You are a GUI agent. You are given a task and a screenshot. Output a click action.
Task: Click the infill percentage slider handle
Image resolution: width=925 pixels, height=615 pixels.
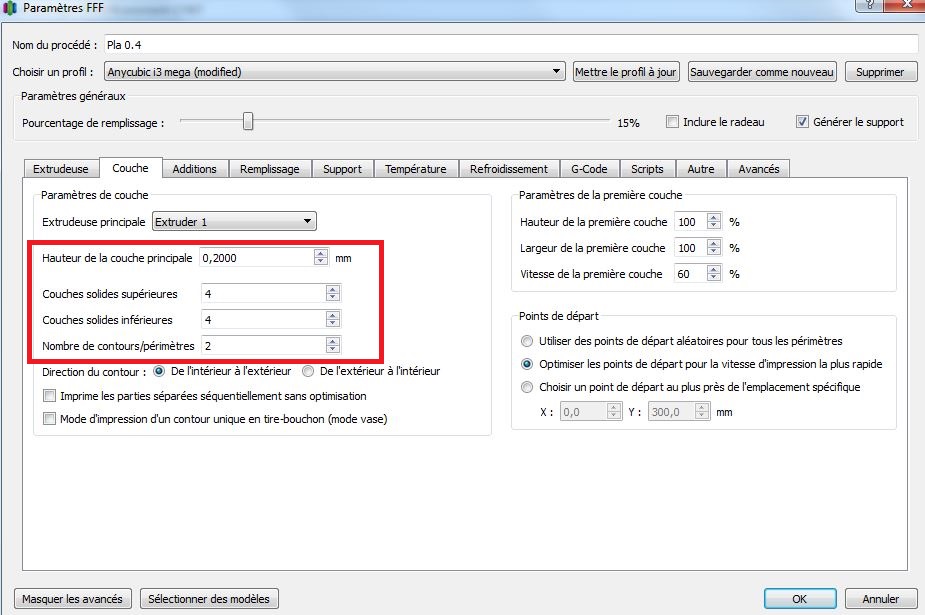(x=248, y=121)
